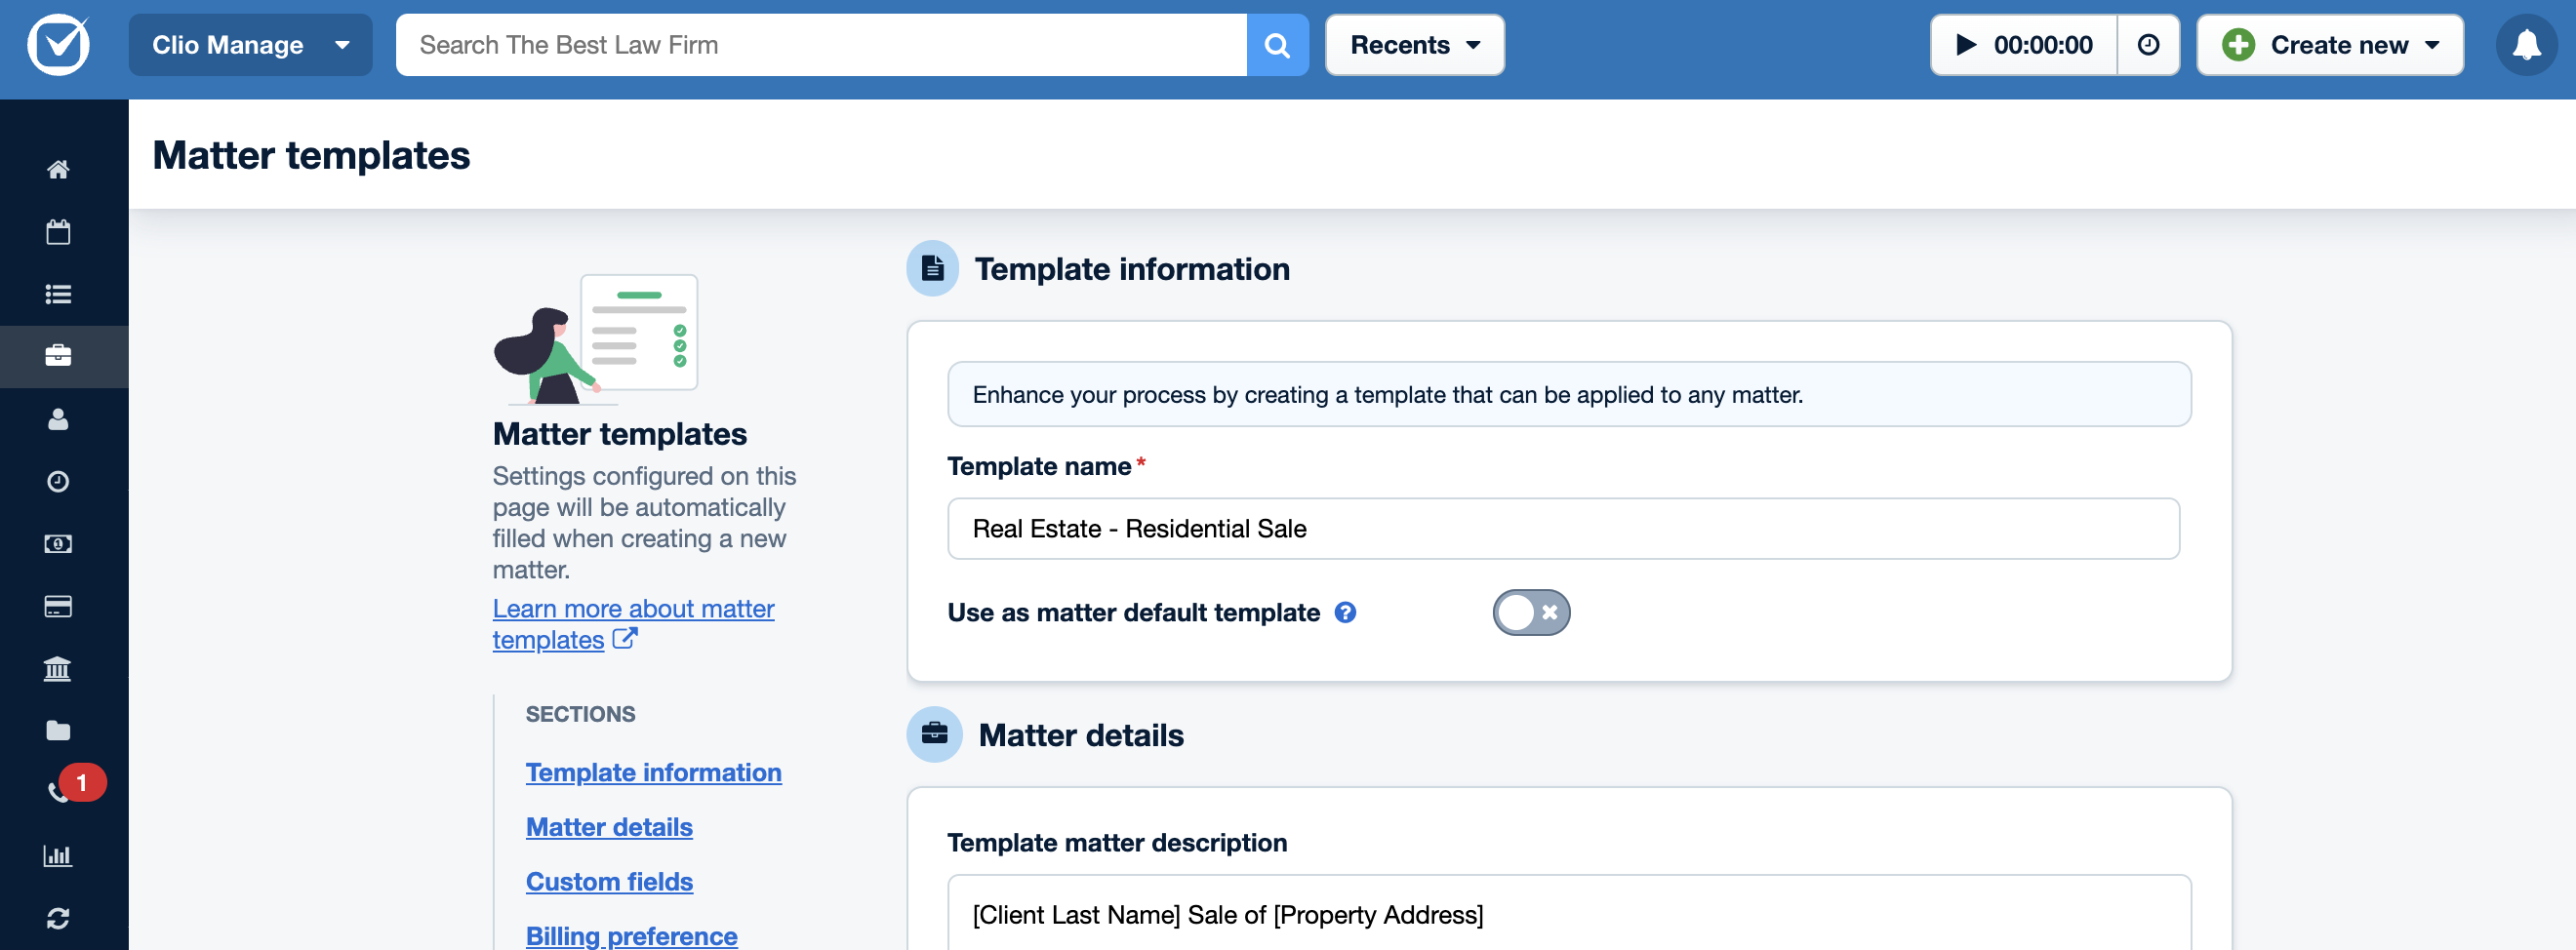
Task: Enable Use as matter default template
Action: [x=1530, y=612]
